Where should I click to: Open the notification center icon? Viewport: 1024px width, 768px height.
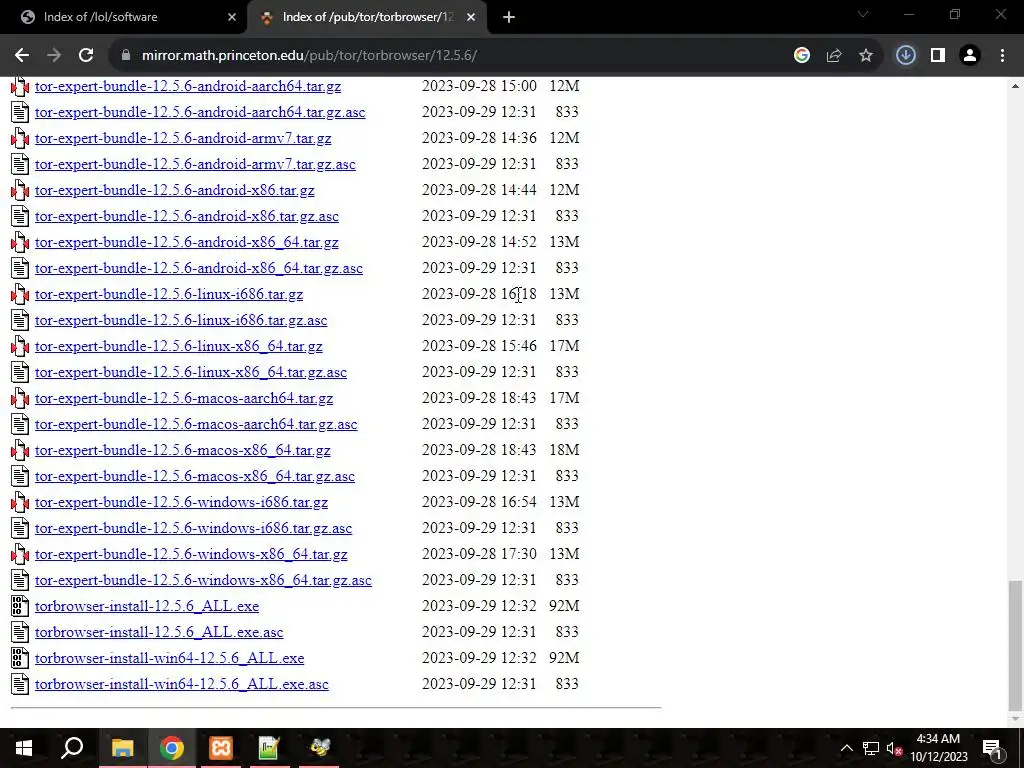(993, 748)
